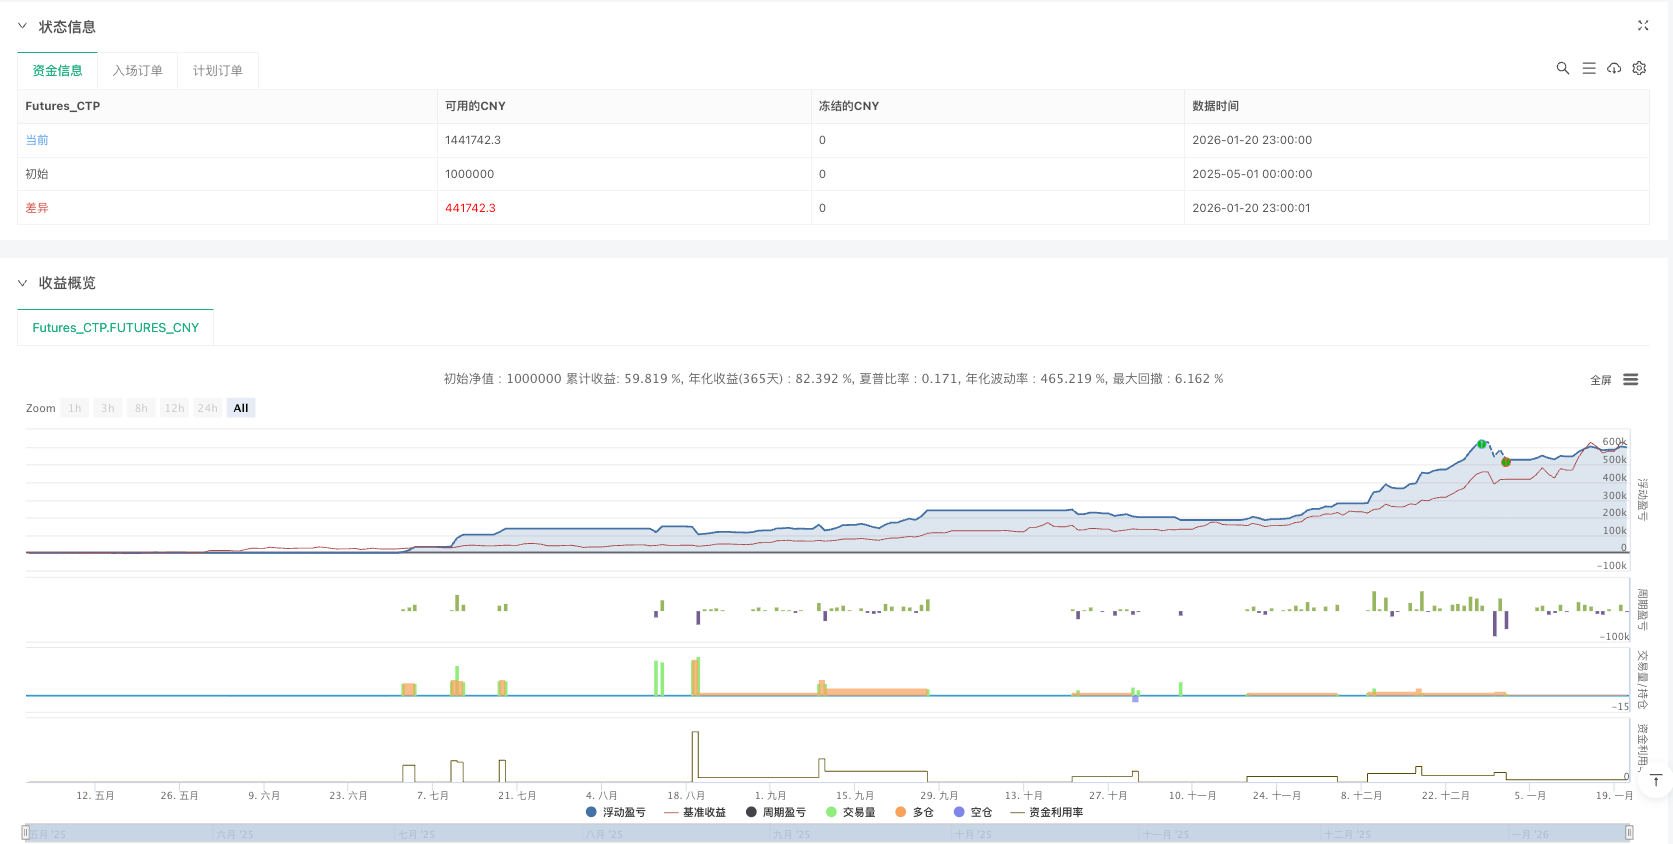The image size is (1673, 844).
Task: Click the left handle of range navigator
Action: [26, 832]
